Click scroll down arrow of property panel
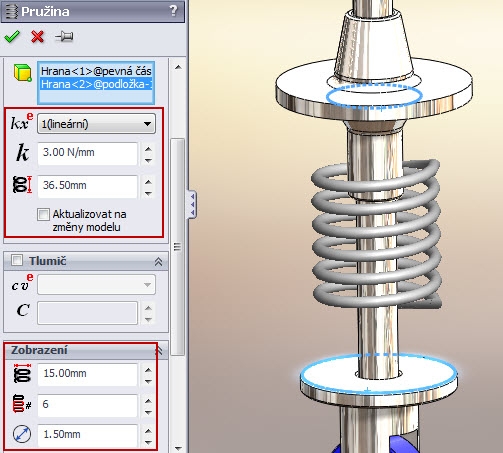 coord(178,448)
